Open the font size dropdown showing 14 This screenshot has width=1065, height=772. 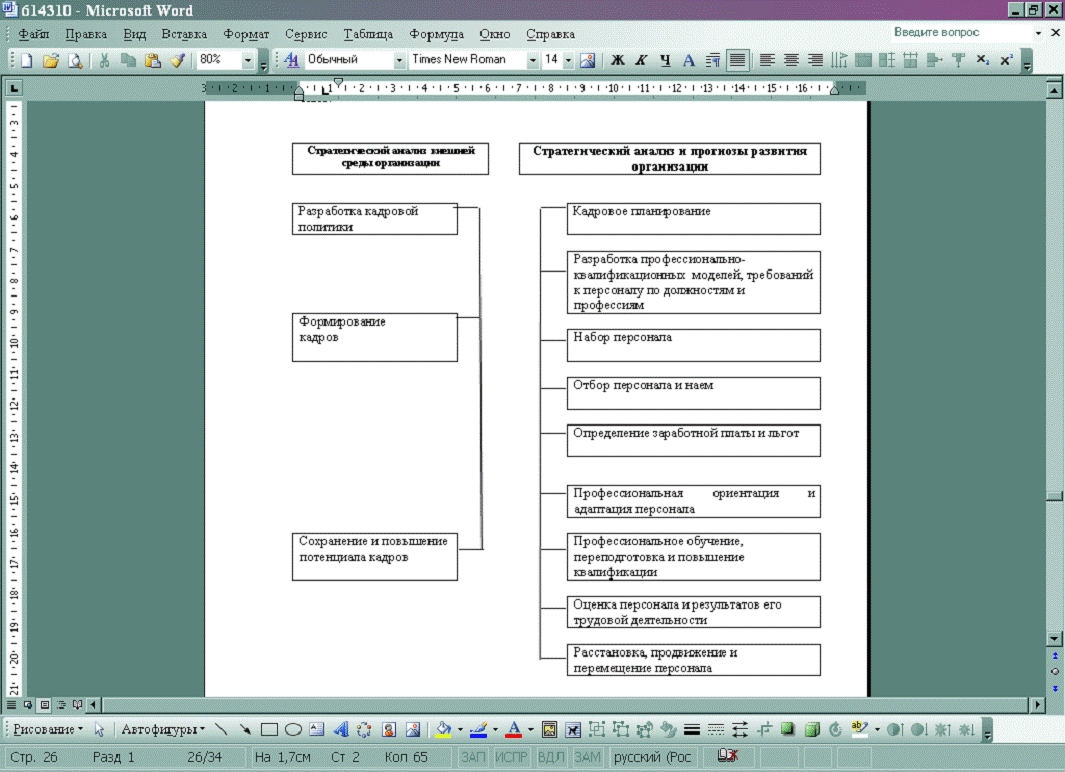click(568, 60)
